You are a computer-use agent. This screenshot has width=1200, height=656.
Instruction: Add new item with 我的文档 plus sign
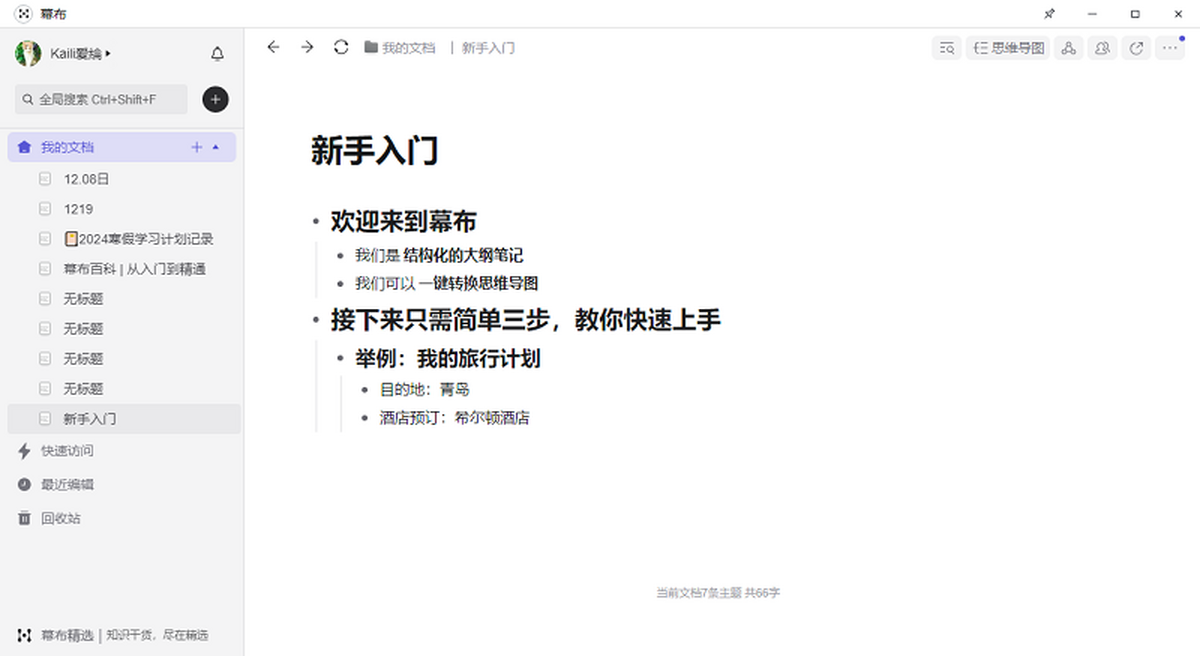[x=196, y=148]
